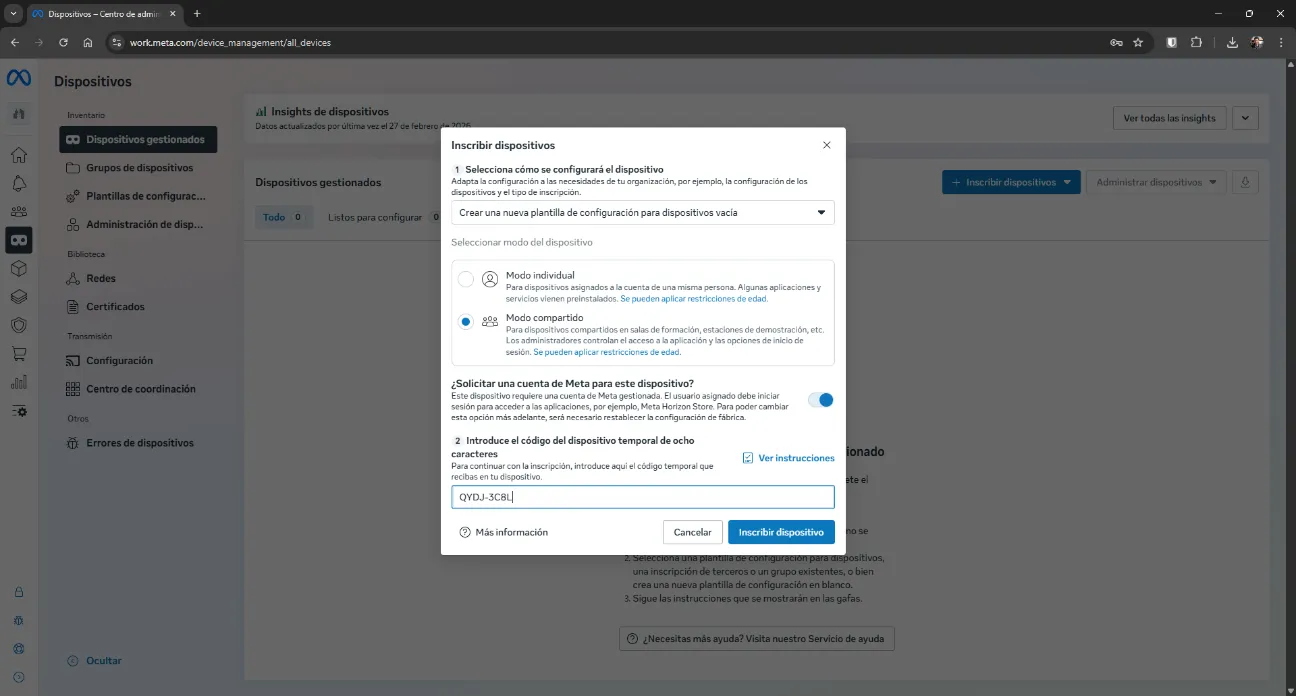Open Administración de dispositivos in sidebar

click(x=138, y=224)
